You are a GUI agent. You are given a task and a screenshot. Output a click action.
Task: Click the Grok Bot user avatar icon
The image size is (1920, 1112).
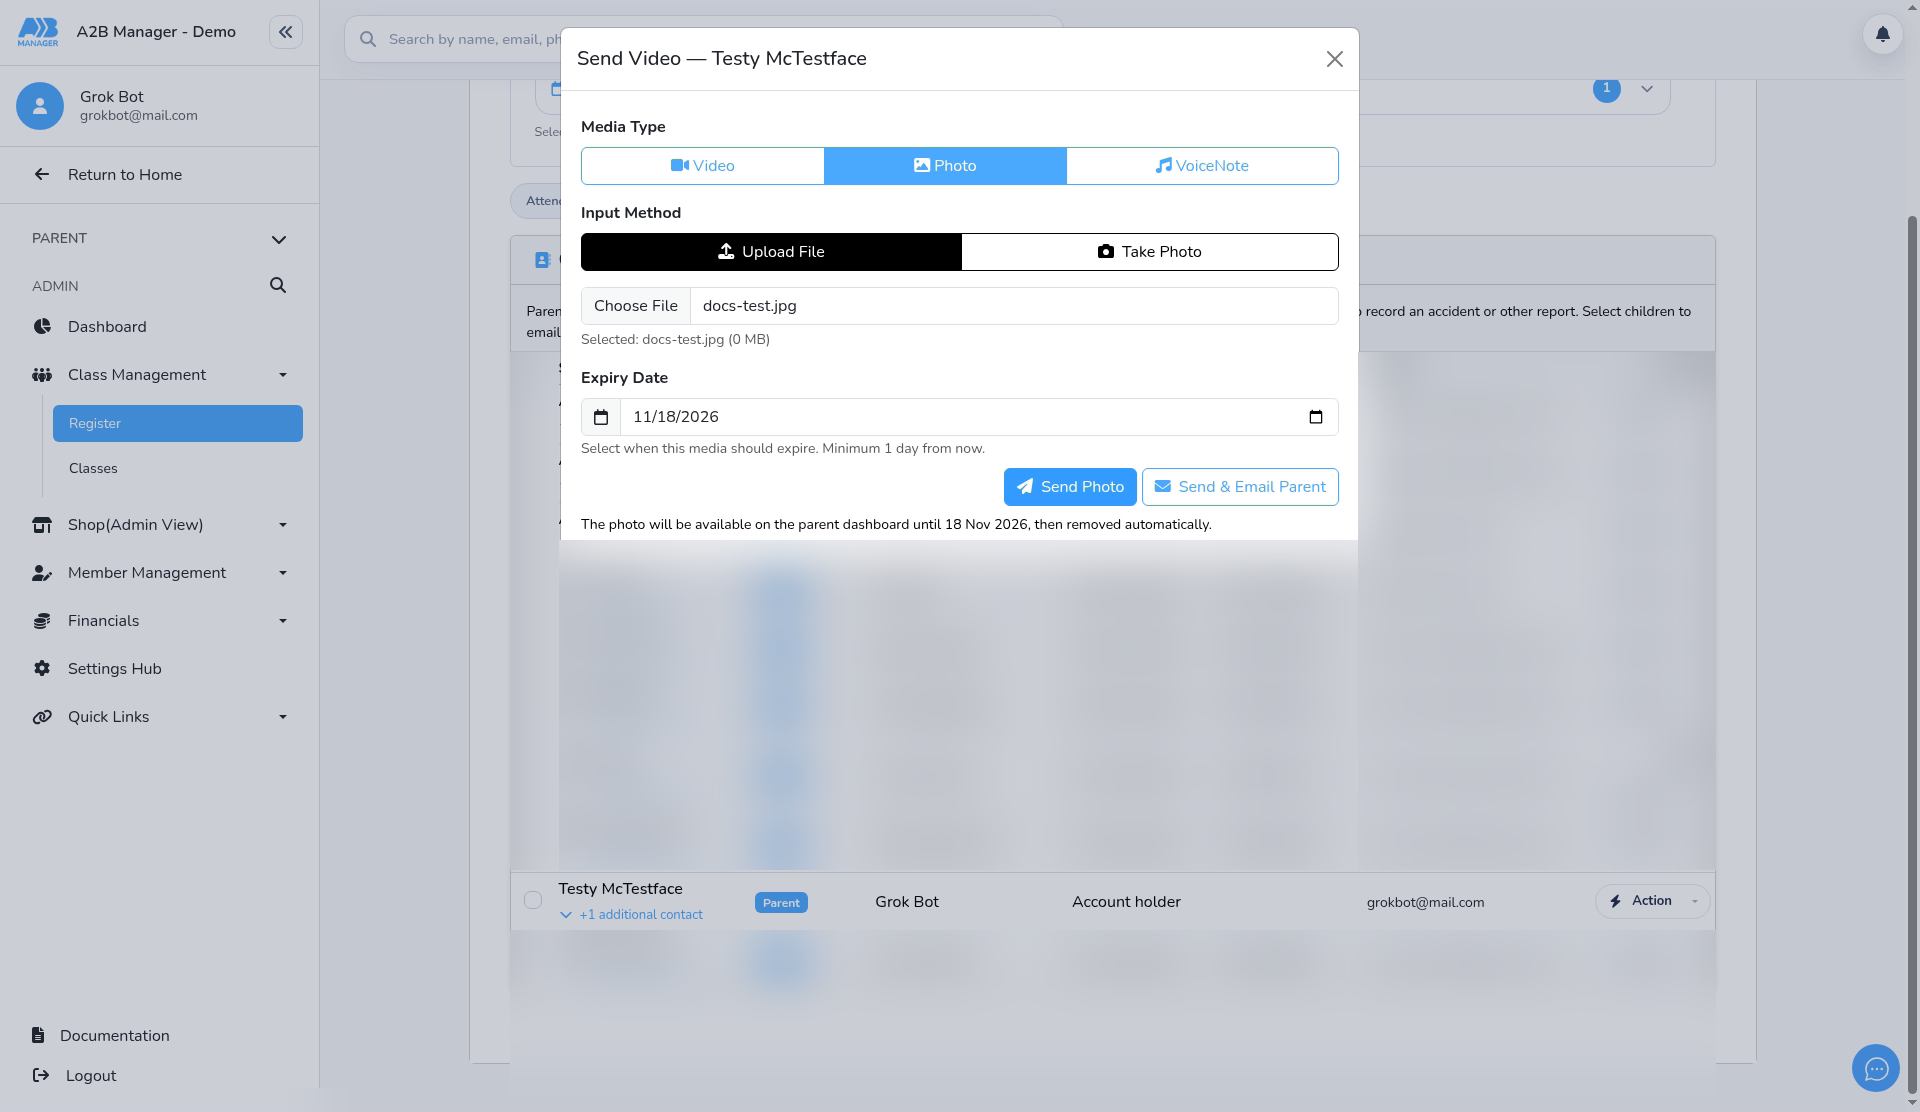pos(40,106)
